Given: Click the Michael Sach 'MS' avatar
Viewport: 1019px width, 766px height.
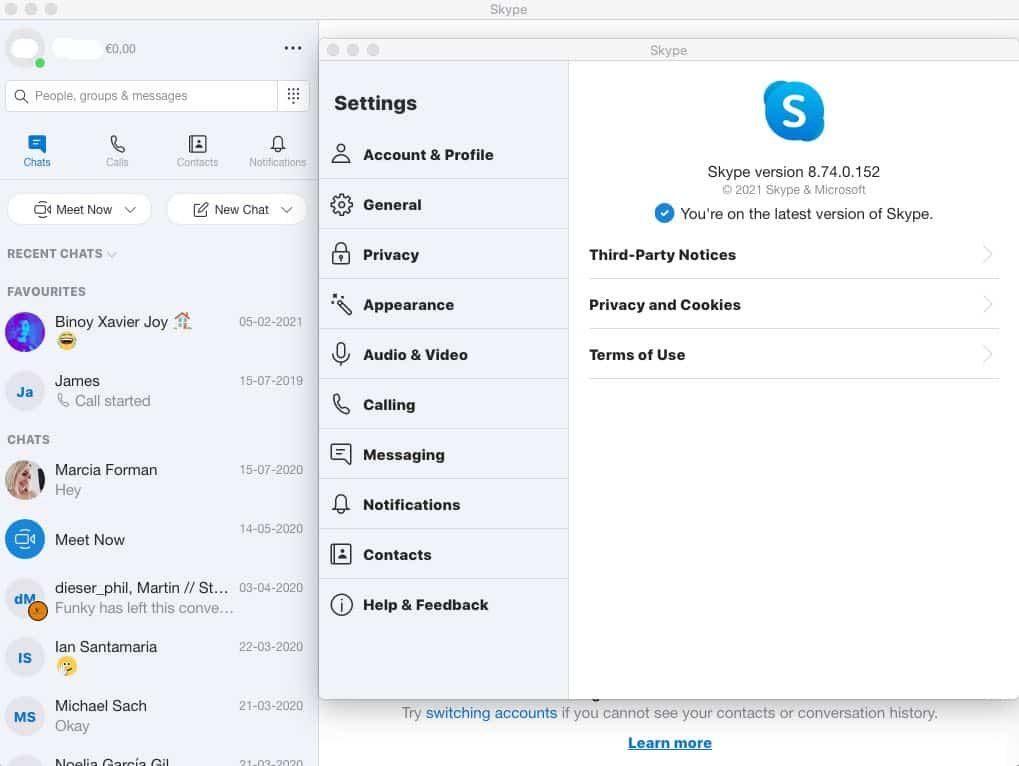Looking at the screenshot, I should (x=25, y=717).
